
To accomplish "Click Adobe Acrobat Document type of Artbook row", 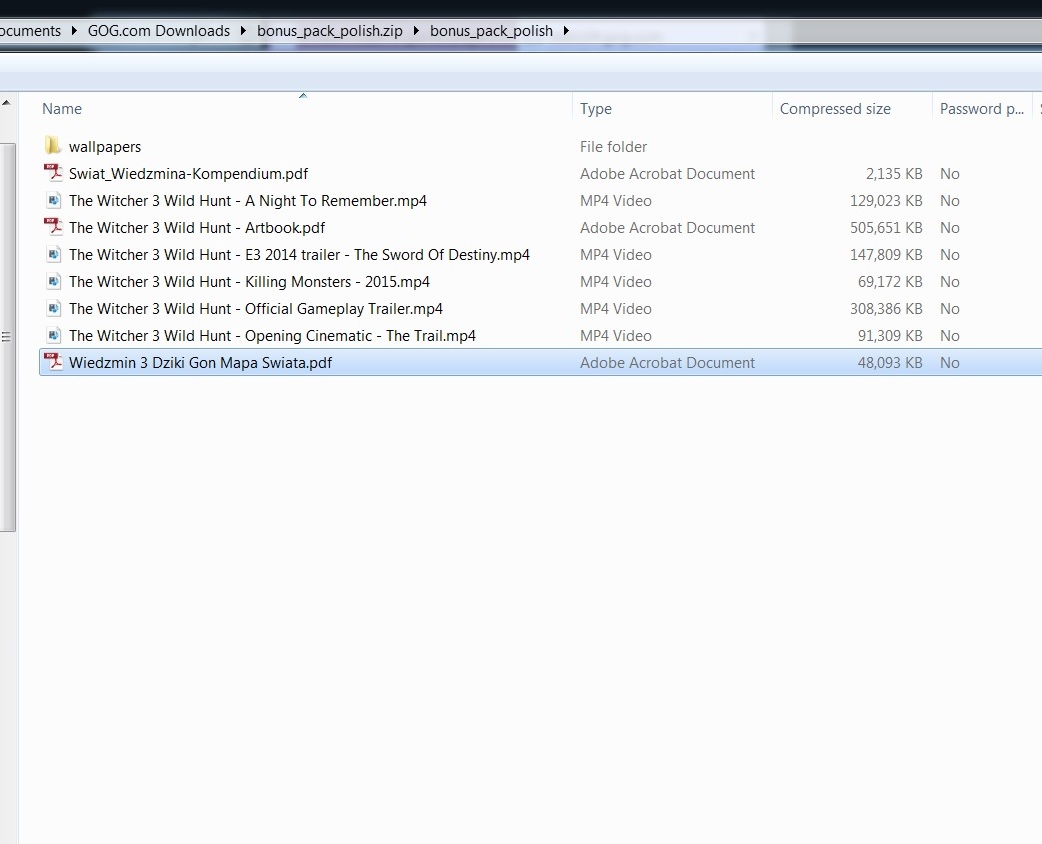I will [667, 228].
